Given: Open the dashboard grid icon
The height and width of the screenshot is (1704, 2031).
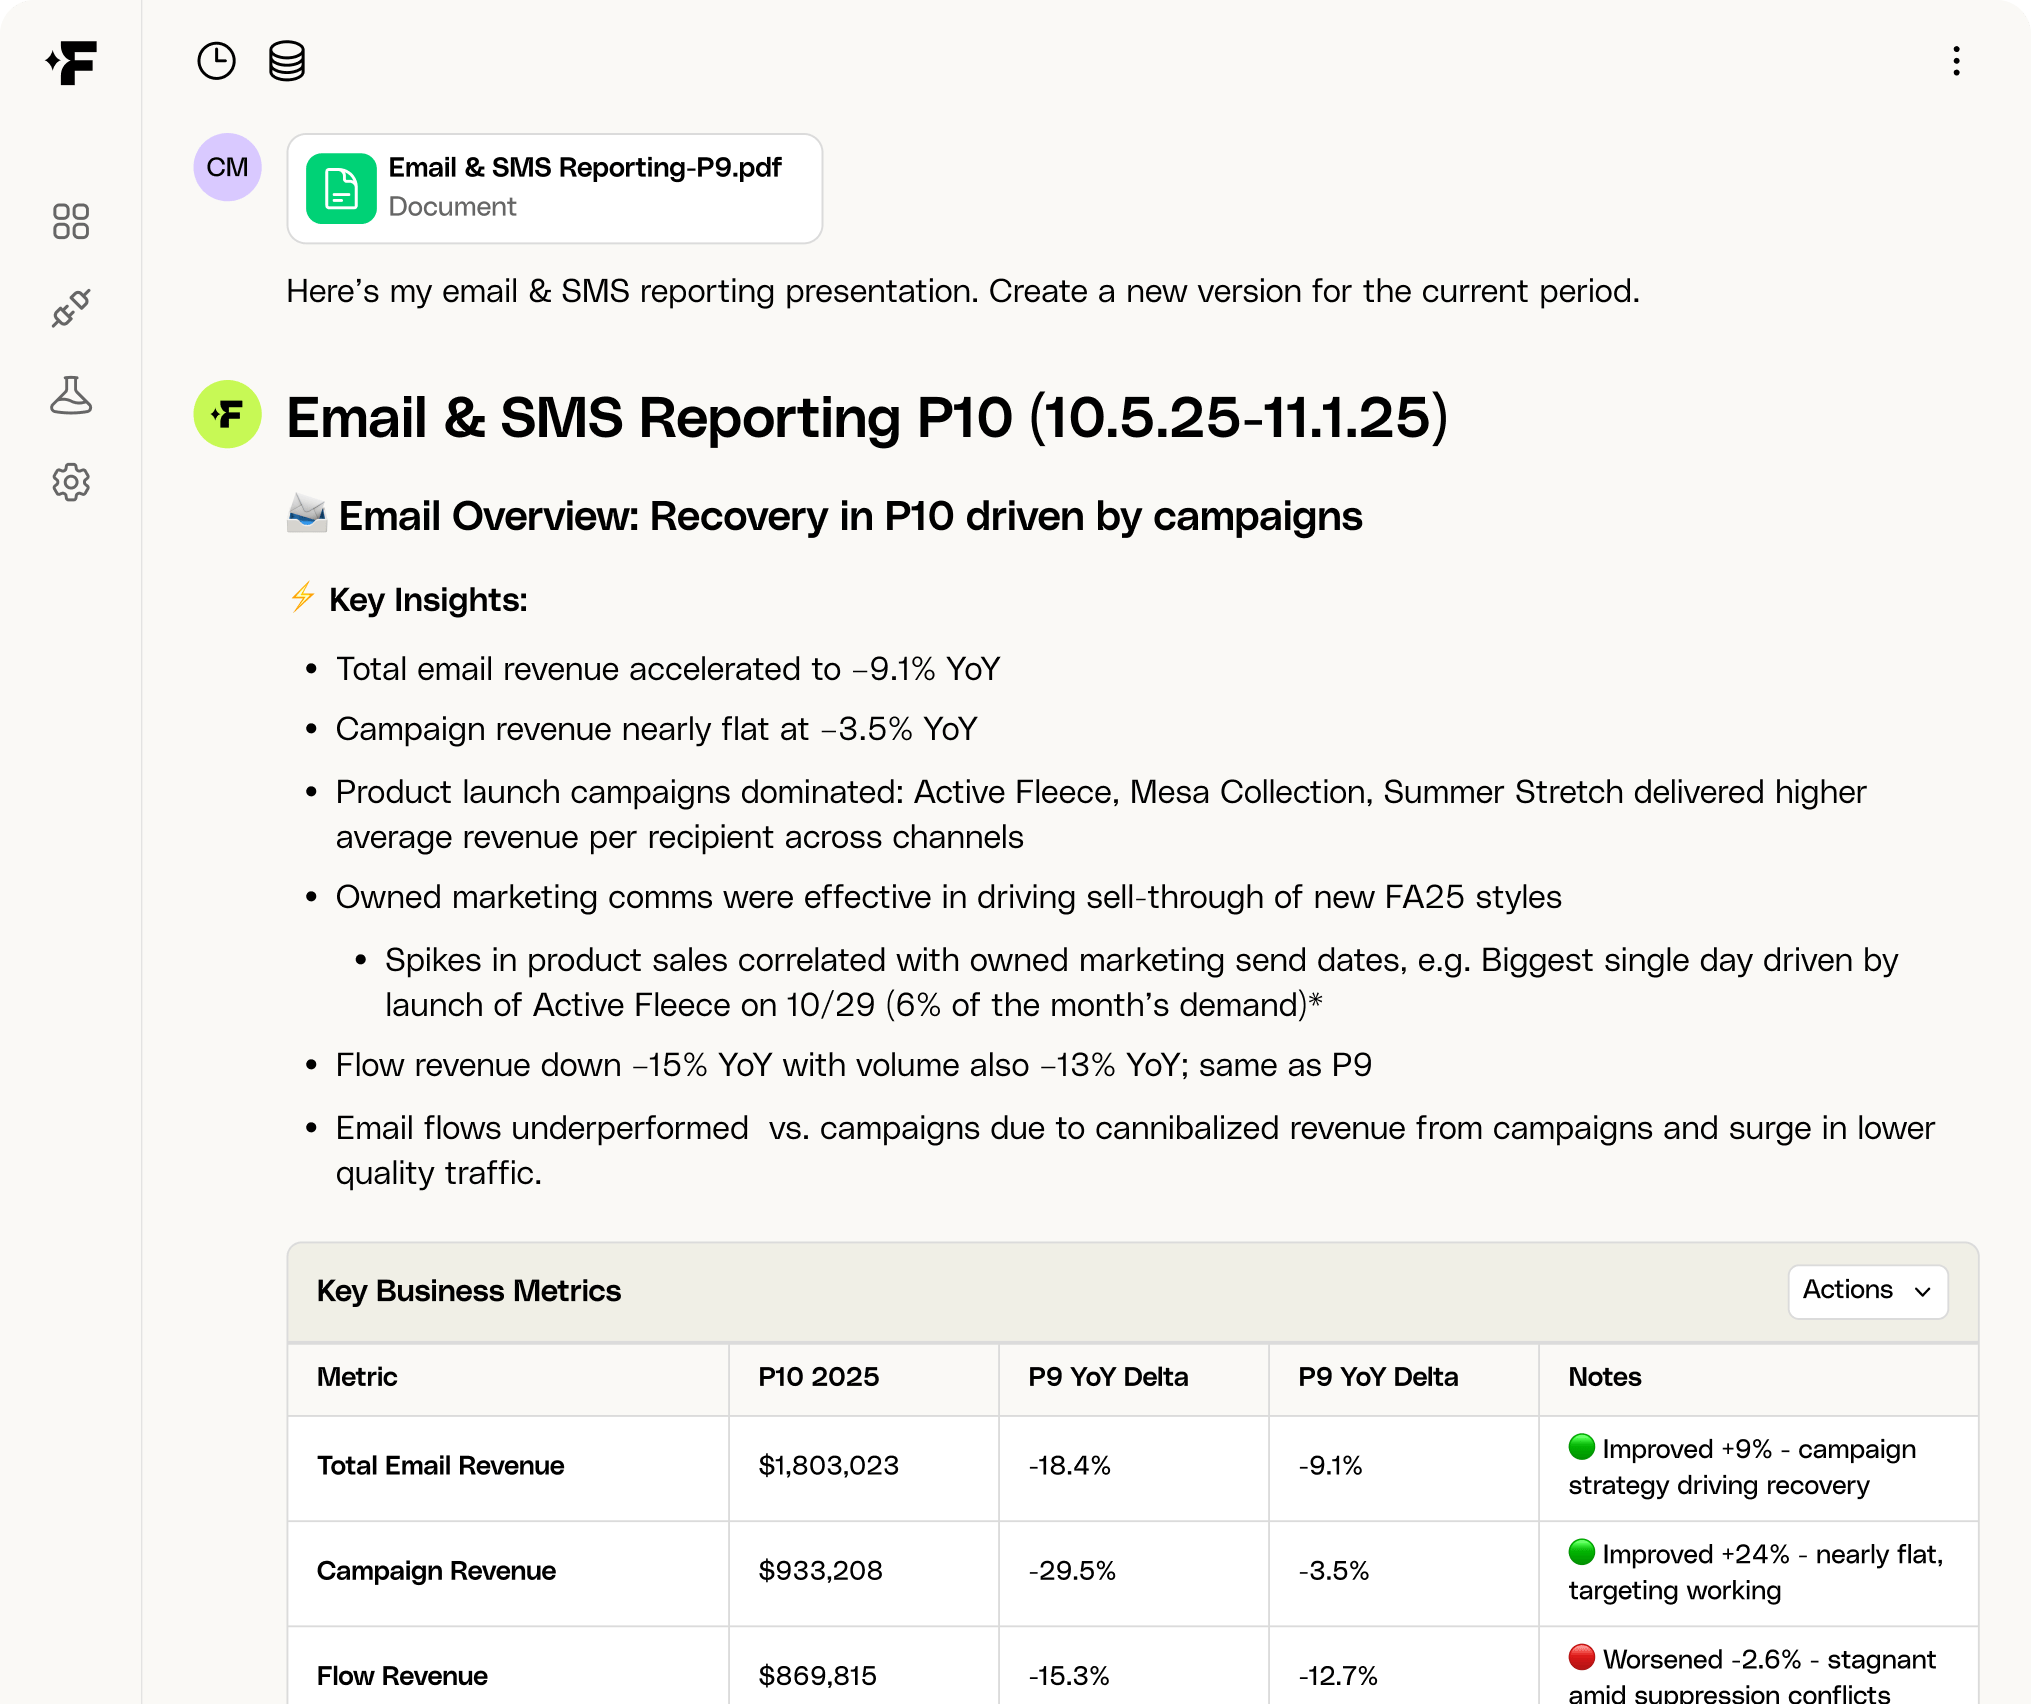Looking at the screenshot, I should click(71, 221).
